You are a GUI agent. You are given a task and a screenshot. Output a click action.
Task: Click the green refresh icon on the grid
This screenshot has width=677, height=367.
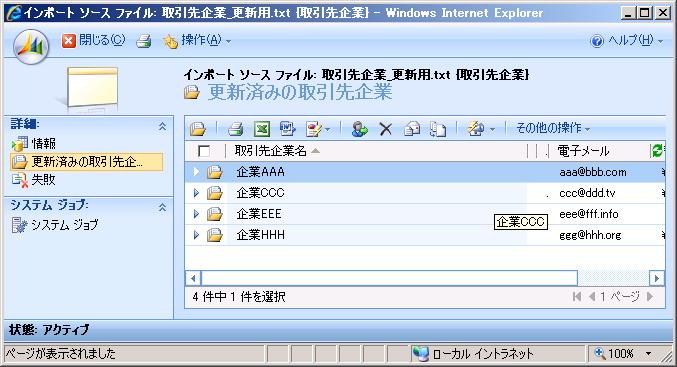(x=657, y=151)
